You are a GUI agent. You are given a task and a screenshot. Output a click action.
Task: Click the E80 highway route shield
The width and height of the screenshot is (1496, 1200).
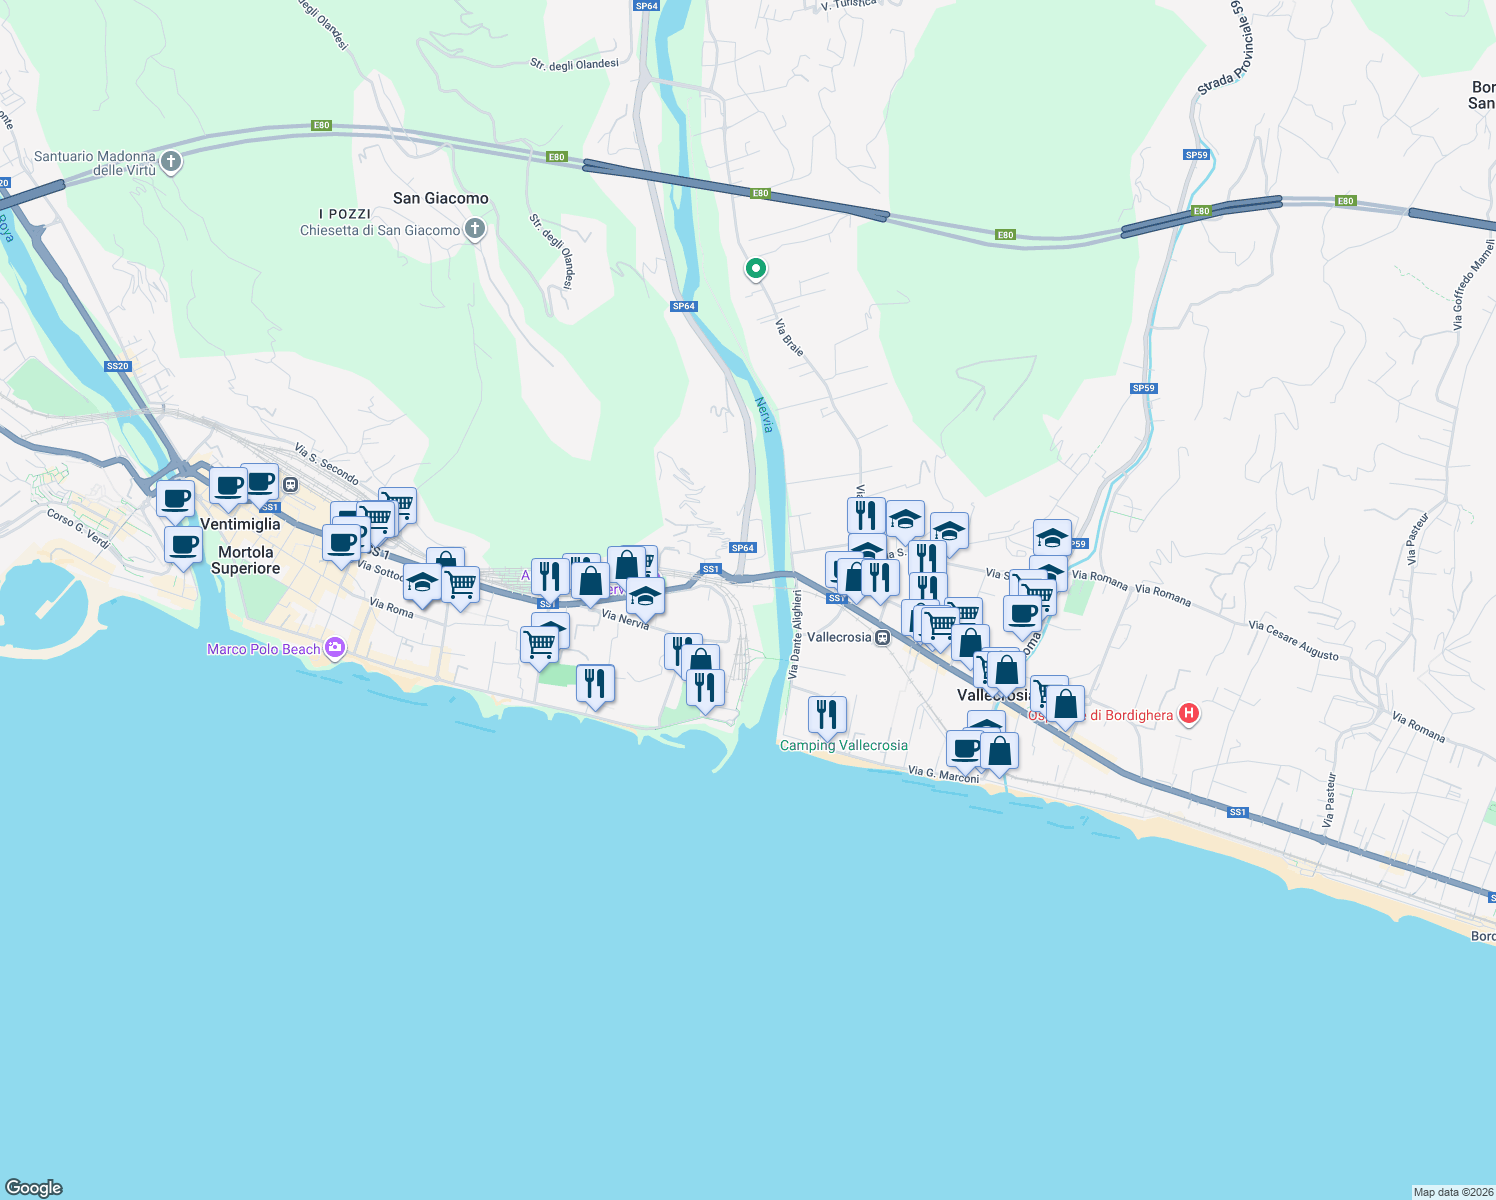click(x=321, y=126)
